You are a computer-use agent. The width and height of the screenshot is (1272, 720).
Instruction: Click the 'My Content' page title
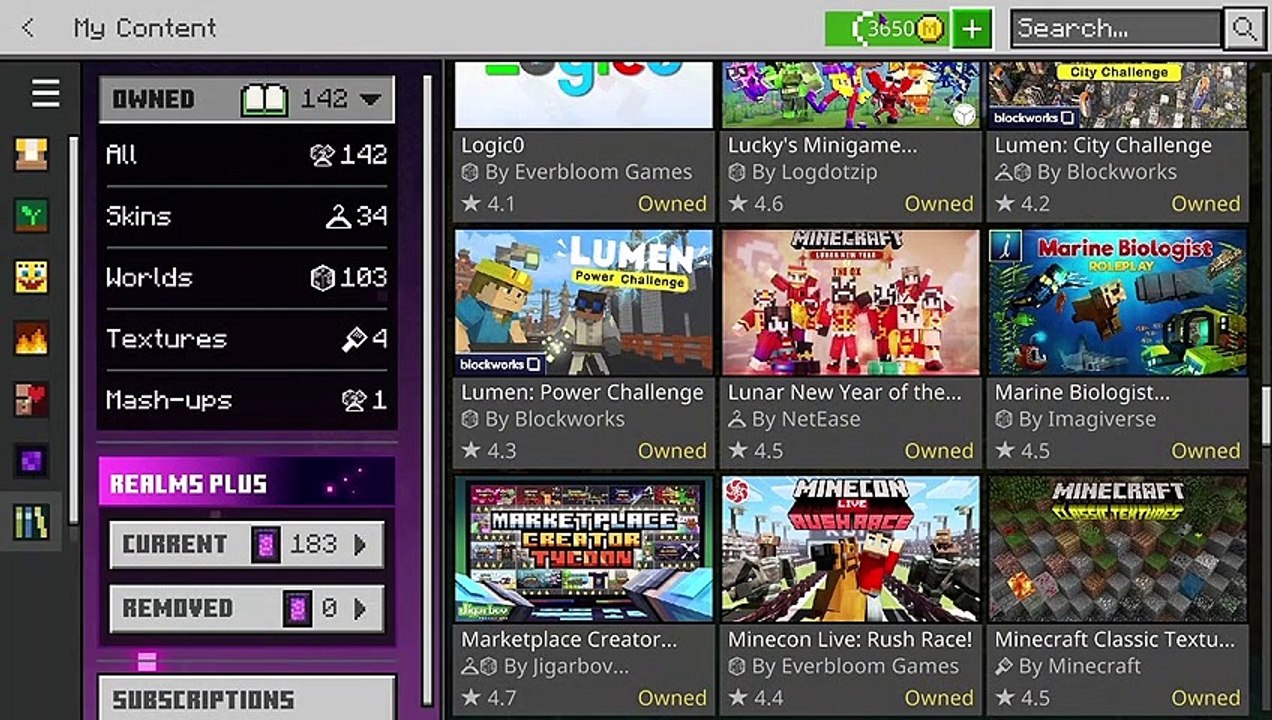(145, 28)
